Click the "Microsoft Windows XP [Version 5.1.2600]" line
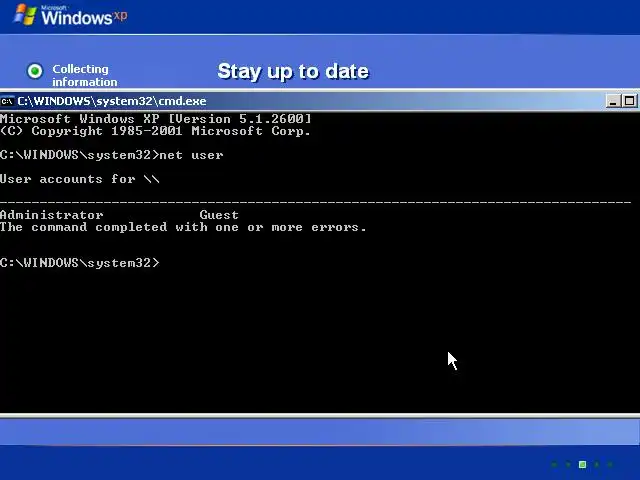Viewport: 640px width, 480px height. pos(156,119)
